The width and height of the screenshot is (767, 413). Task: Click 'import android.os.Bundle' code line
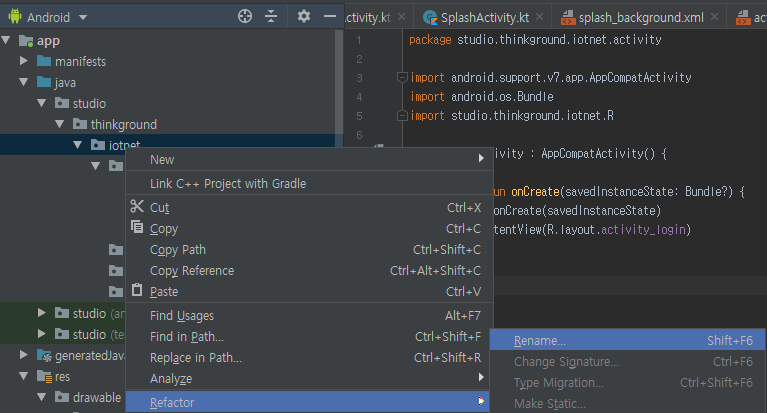coord(482,96)
